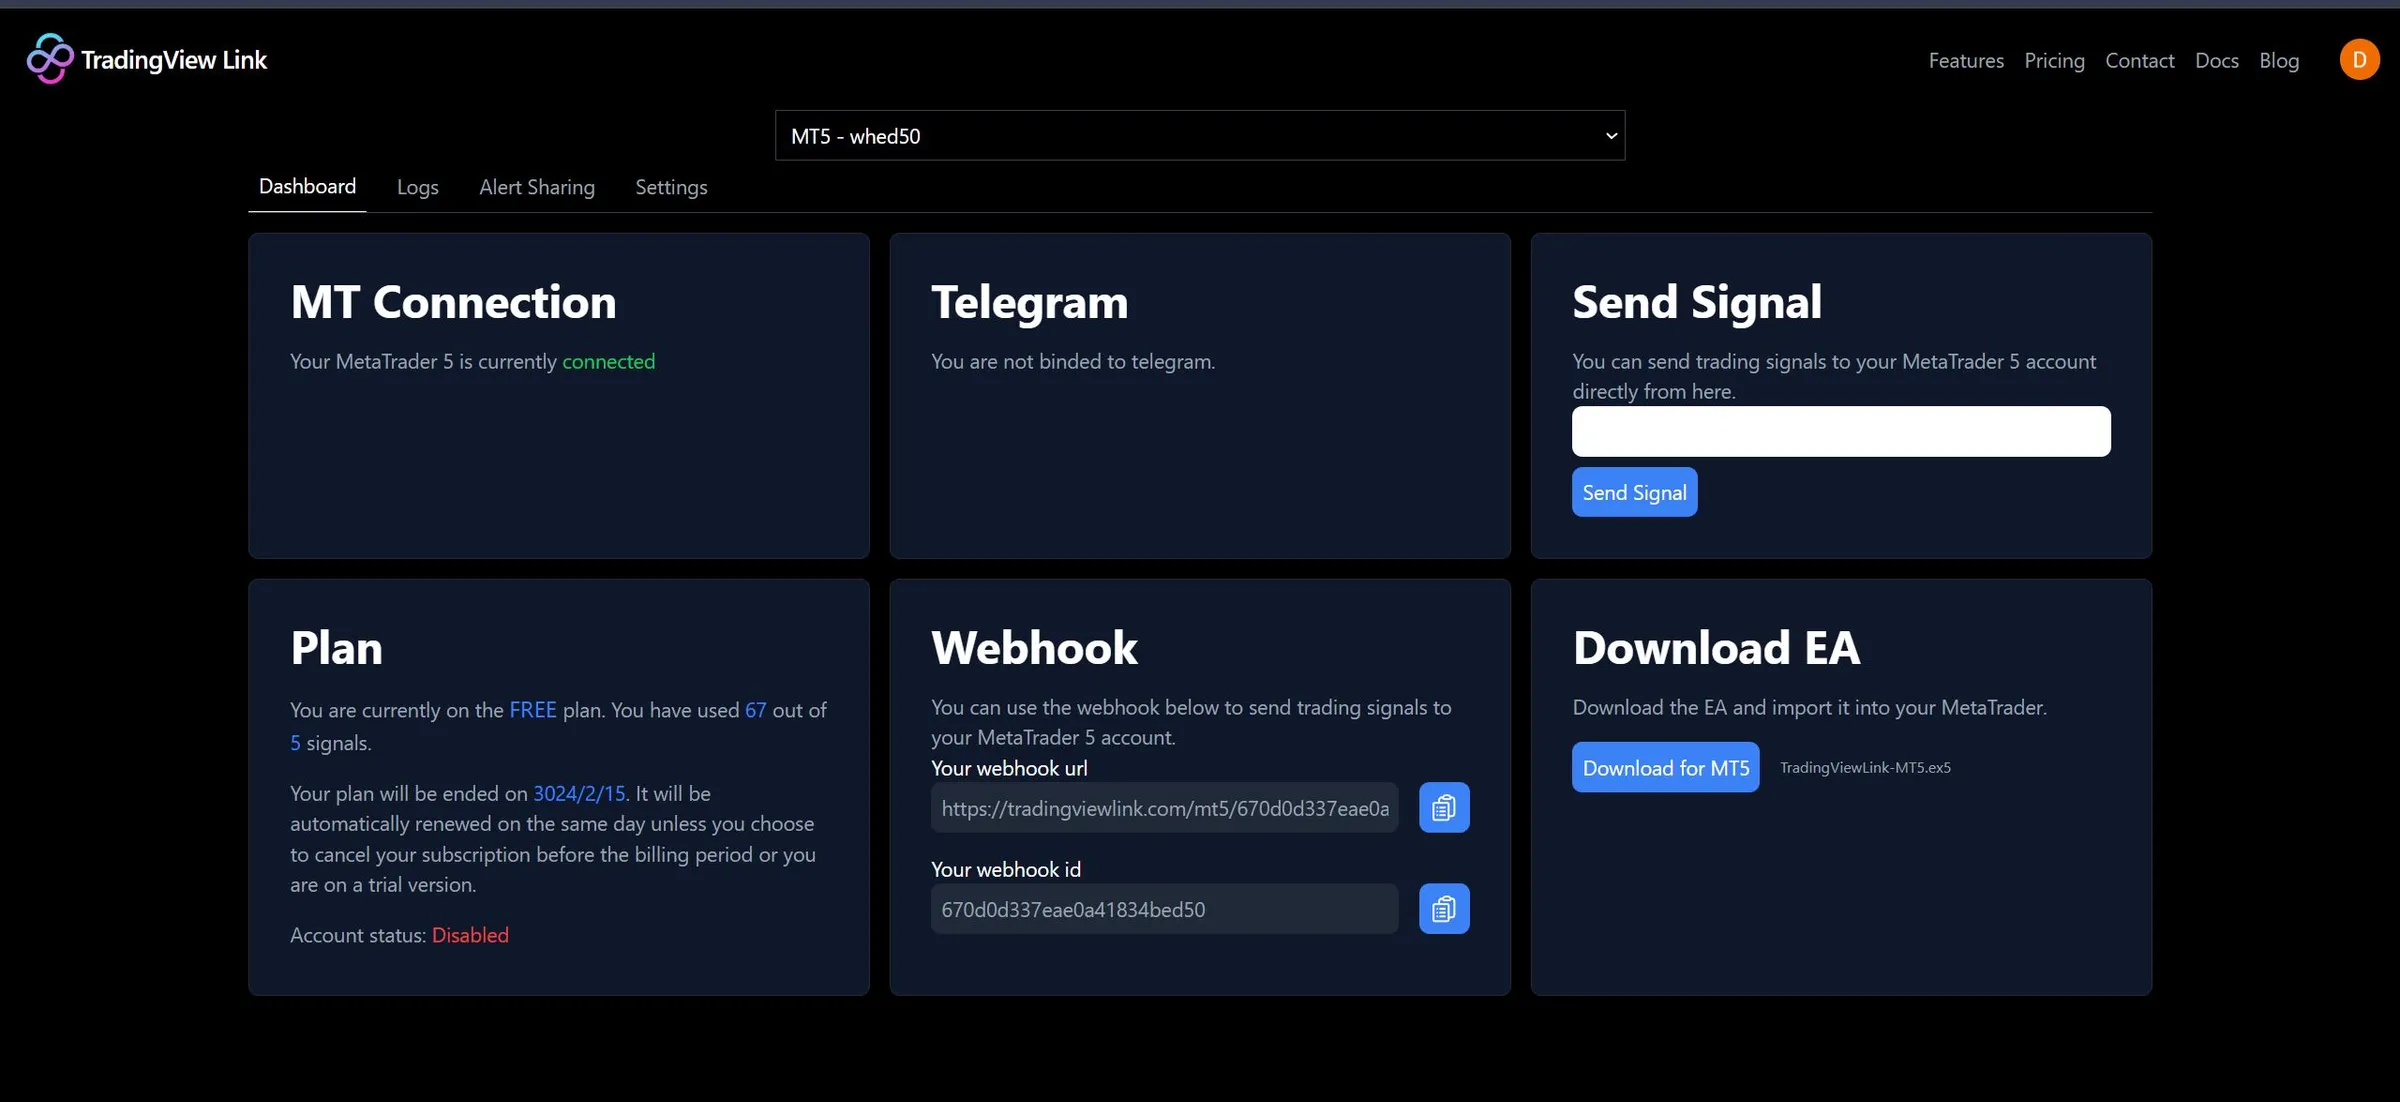
Task: Open the MT5 - whed50 account dropdown
Action: click(x=1199, y=135)
